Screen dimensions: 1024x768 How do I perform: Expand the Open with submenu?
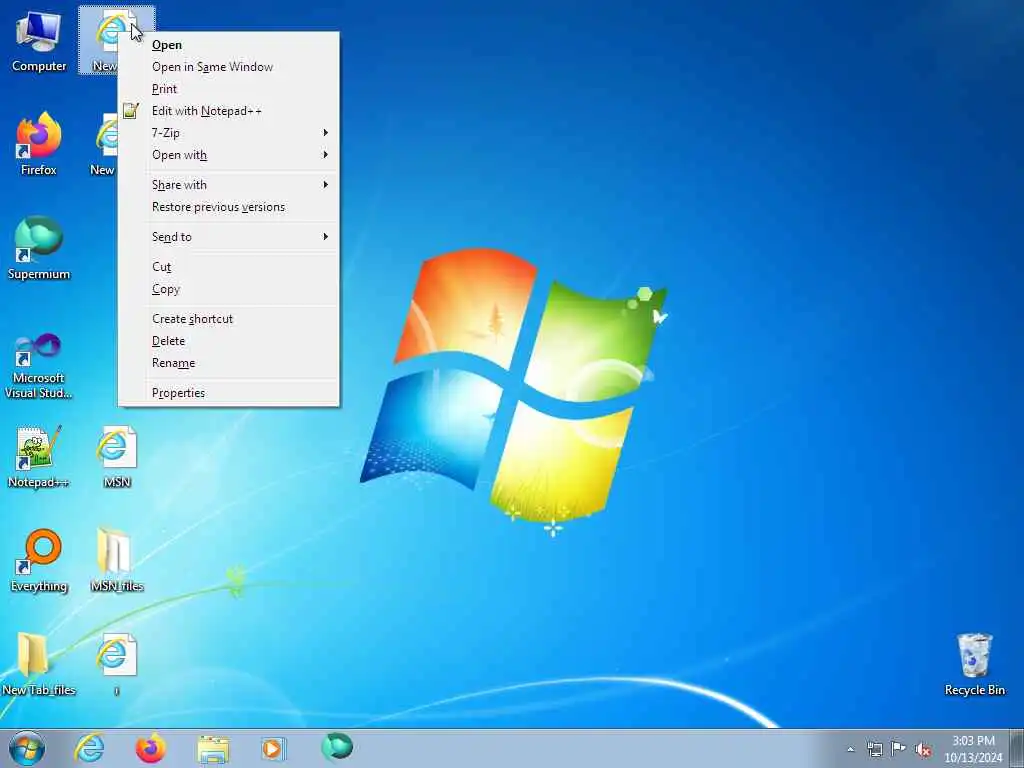coord(229,155)
